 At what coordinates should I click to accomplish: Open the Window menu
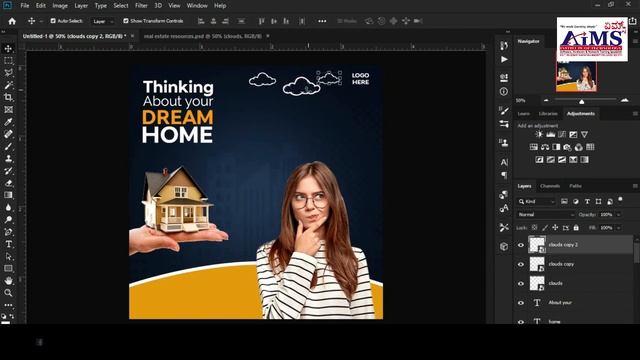[197, 6]
